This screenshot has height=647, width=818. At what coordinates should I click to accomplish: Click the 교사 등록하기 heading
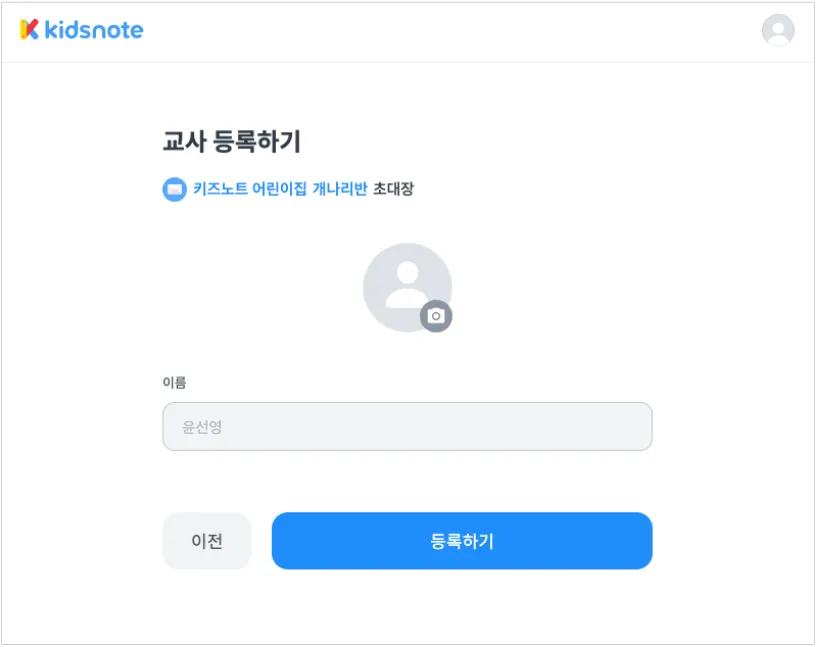point(231,142)
